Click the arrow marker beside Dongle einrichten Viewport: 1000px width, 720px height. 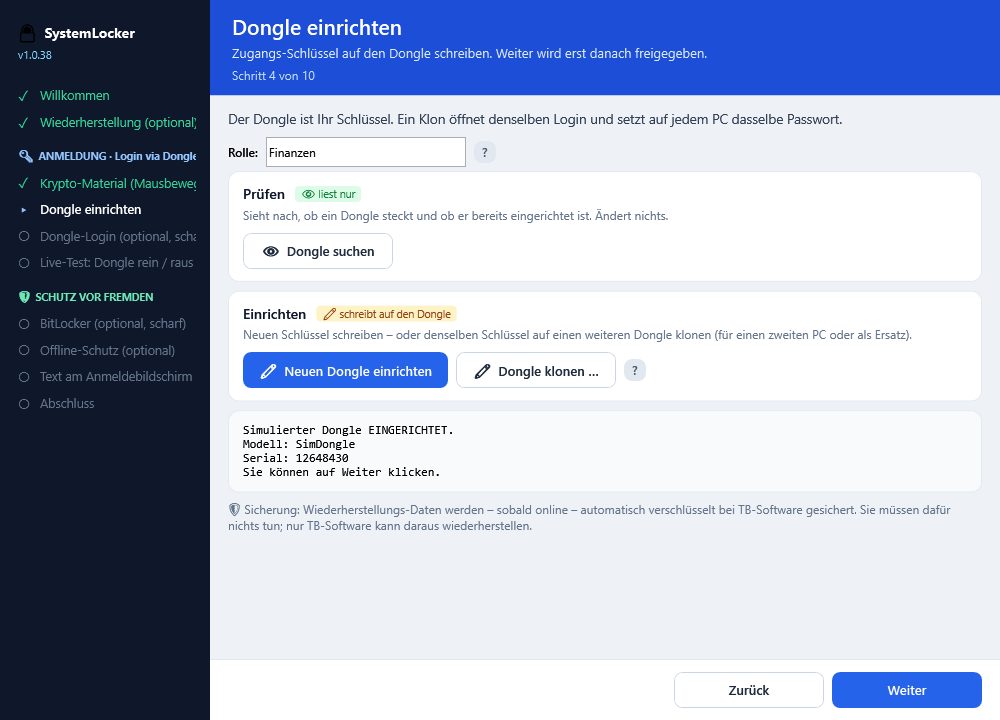(x=24, y=210)
